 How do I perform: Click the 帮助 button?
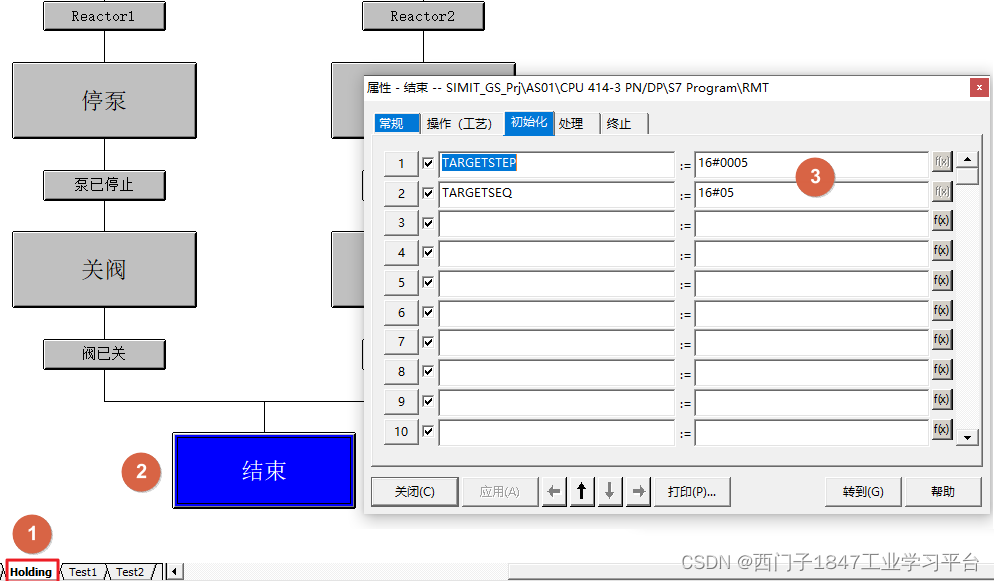(x=942, y=491)
